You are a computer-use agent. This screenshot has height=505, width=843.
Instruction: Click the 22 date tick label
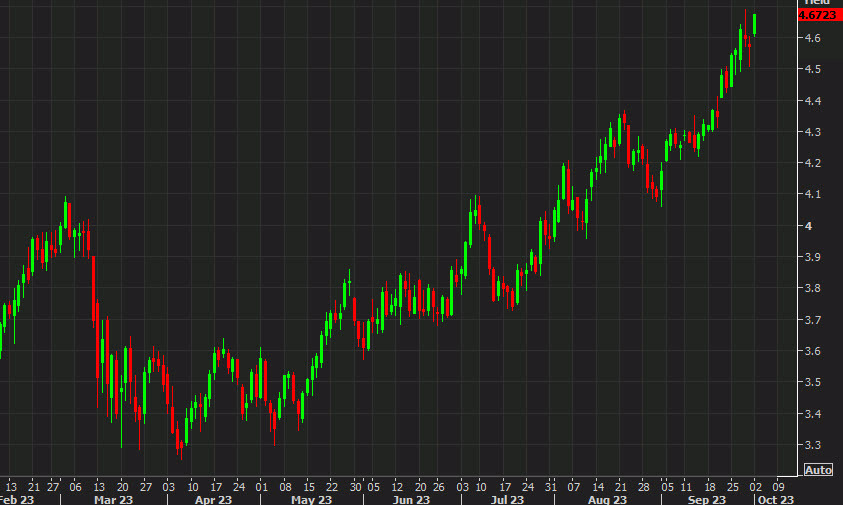(x=332, y=487)
